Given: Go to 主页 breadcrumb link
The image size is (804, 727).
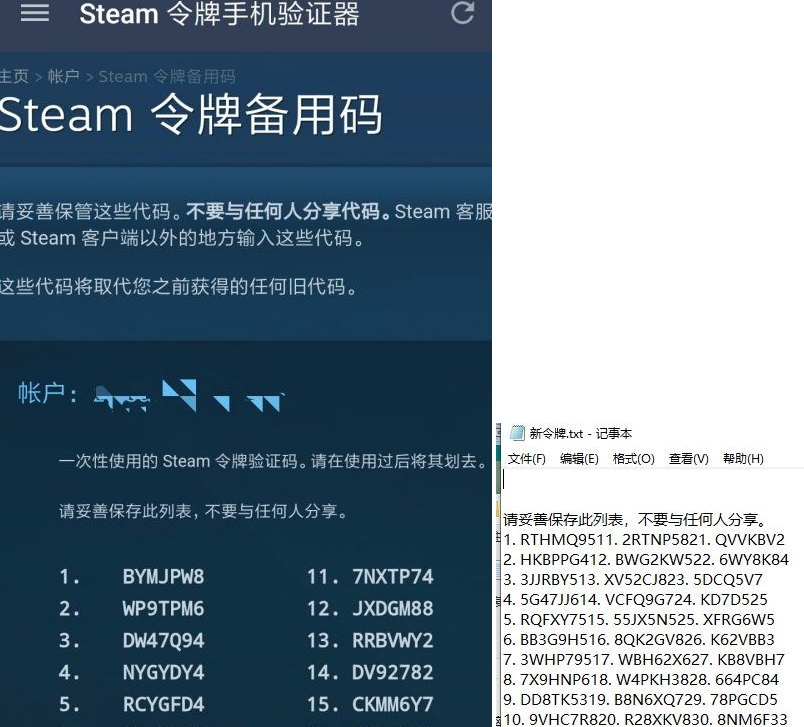Looking at the screenshot, I should [x=14, y=76].
